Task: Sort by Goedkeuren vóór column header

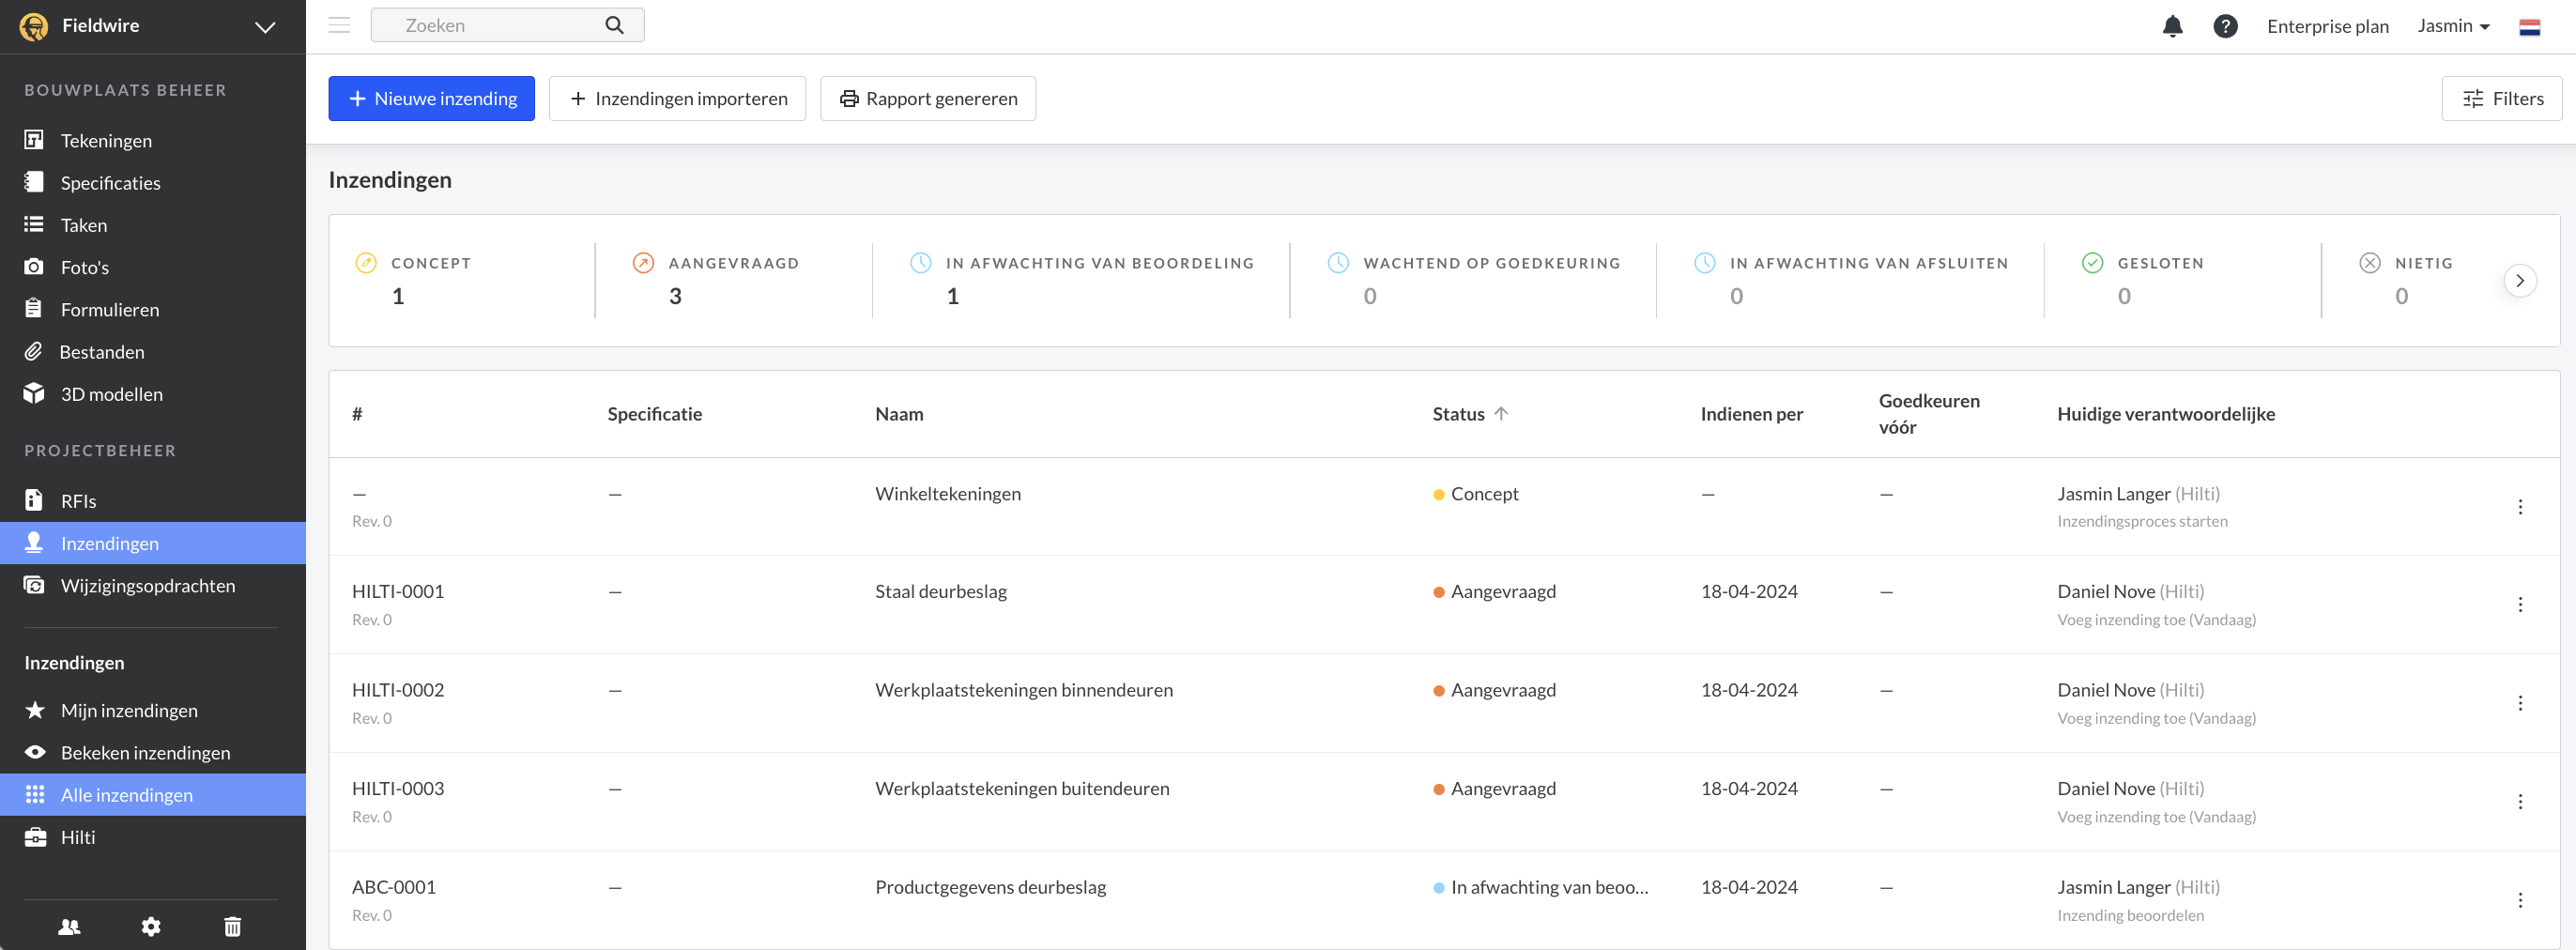Action: 1929,414
